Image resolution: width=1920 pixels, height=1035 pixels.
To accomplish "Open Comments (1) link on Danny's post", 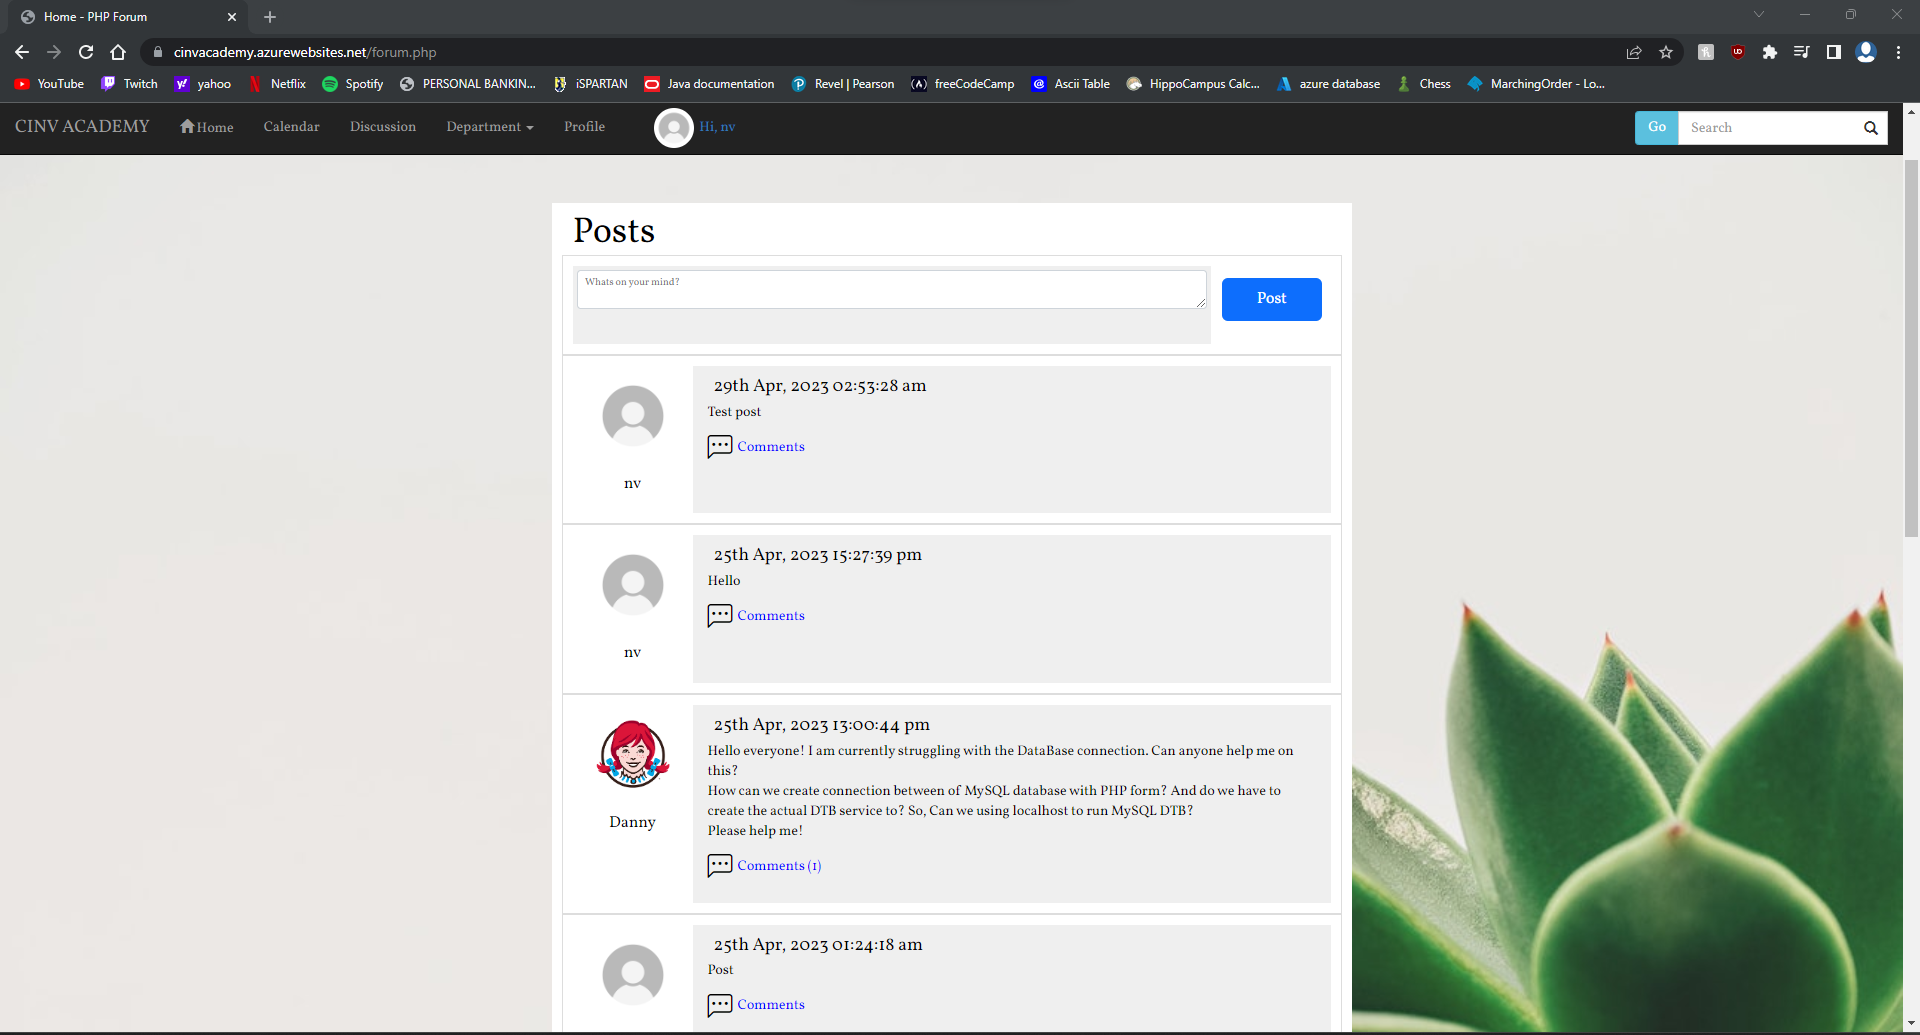I will pos(779,866).
